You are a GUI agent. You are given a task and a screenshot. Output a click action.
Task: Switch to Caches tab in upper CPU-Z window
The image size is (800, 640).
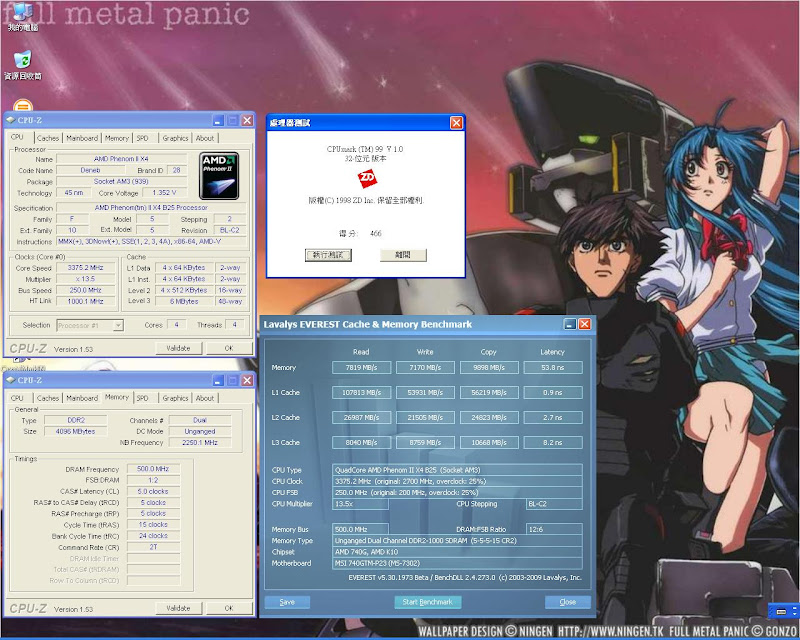[x=48, y=138]
